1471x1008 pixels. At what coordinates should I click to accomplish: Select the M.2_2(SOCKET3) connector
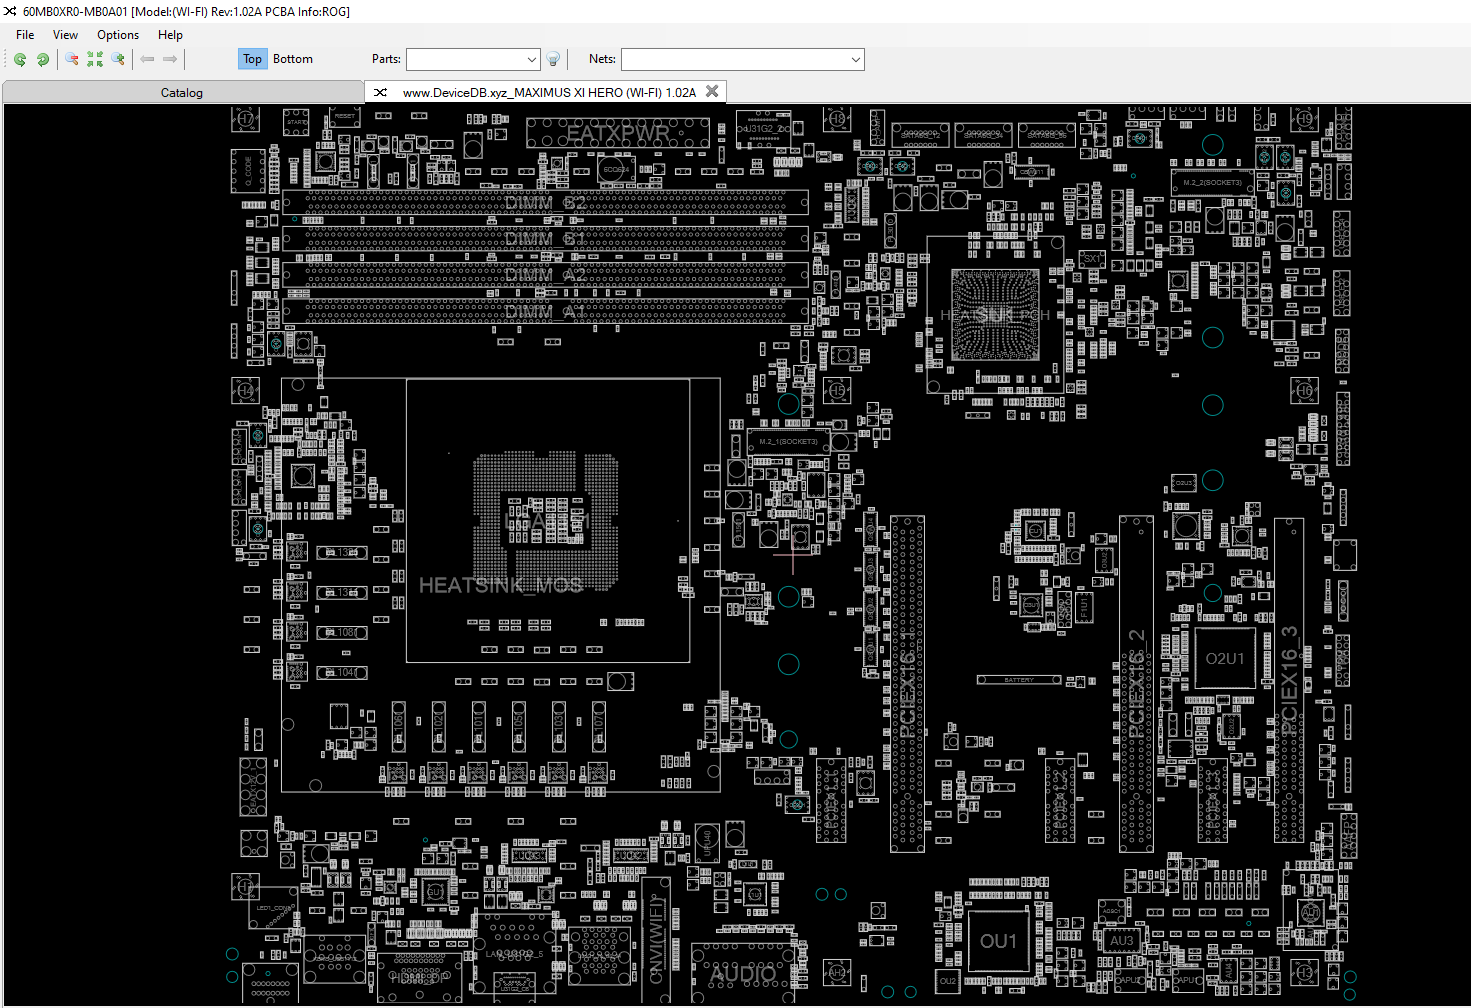1212,183
